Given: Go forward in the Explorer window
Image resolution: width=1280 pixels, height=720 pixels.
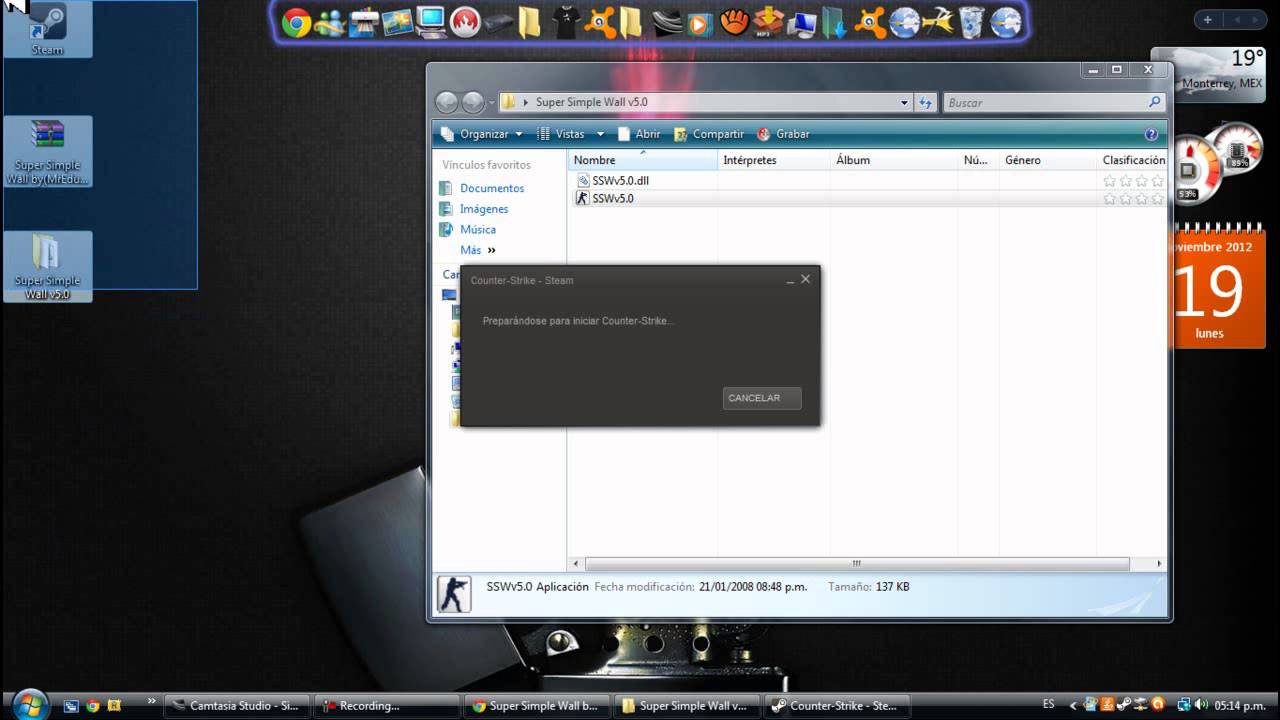Looking at the screenshot, I should 473,102.
